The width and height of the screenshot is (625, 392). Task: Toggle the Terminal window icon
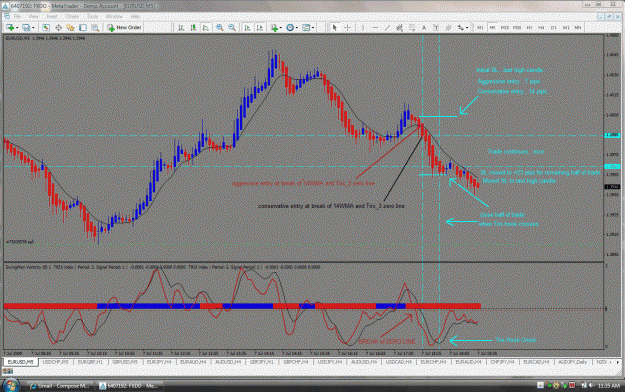tap(83, 28)
